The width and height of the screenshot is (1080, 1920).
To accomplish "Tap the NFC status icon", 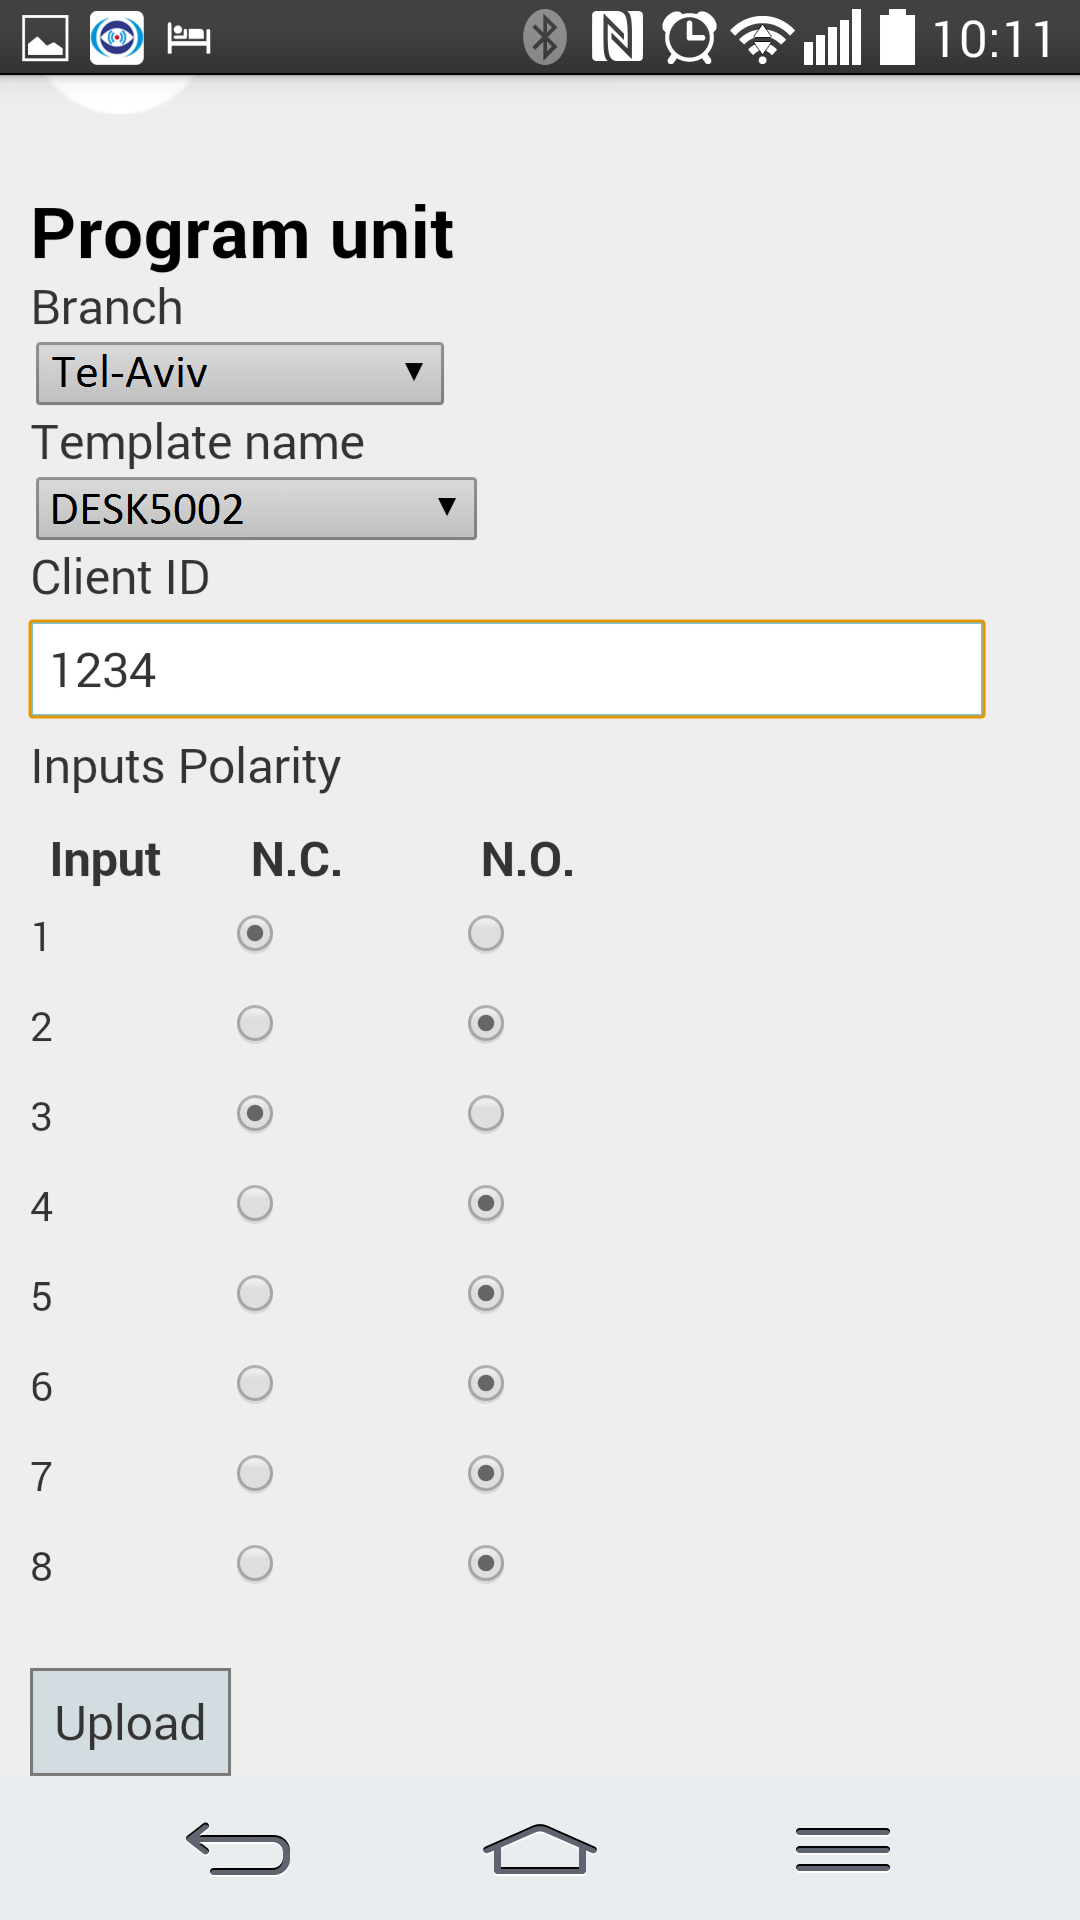I will click(617, 37).
